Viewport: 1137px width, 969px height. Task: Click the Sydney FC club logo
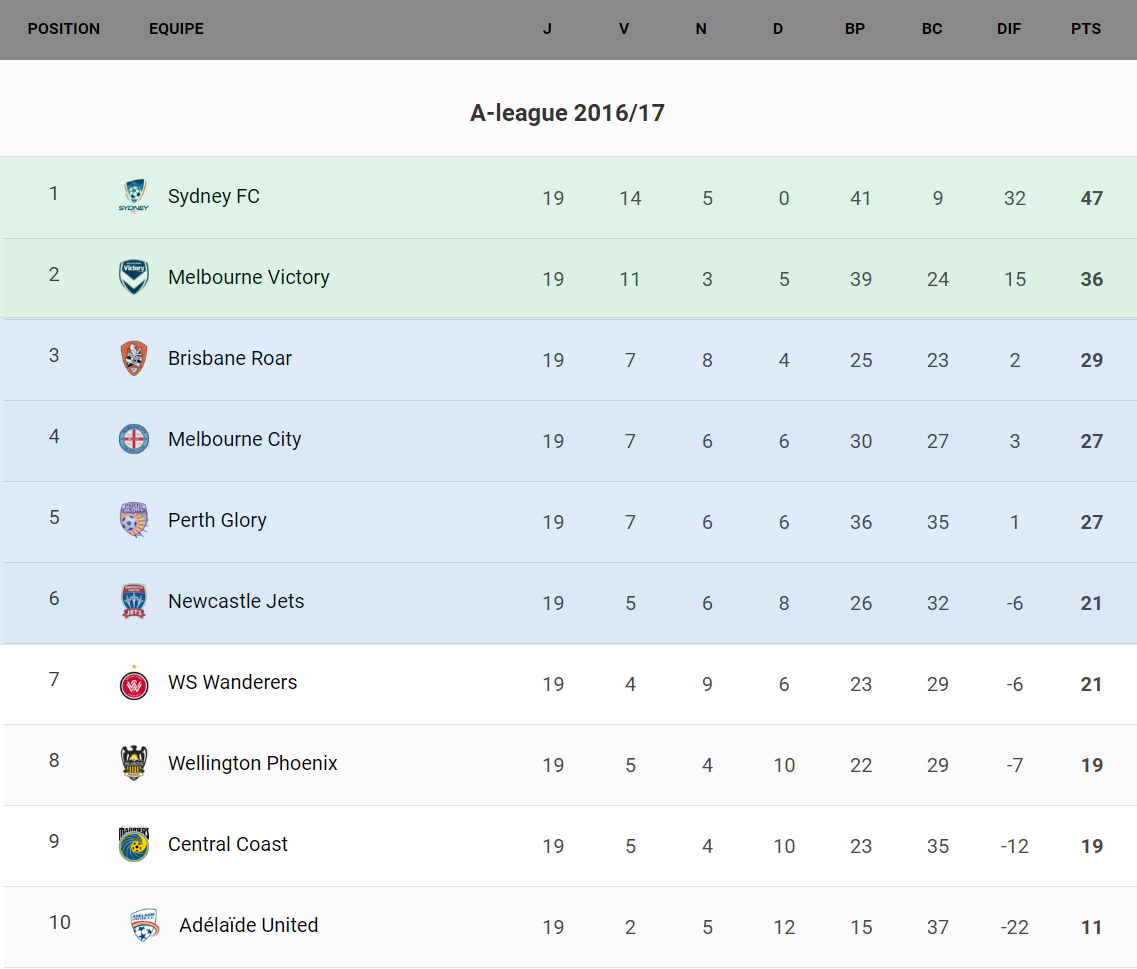tap(134, 196)
